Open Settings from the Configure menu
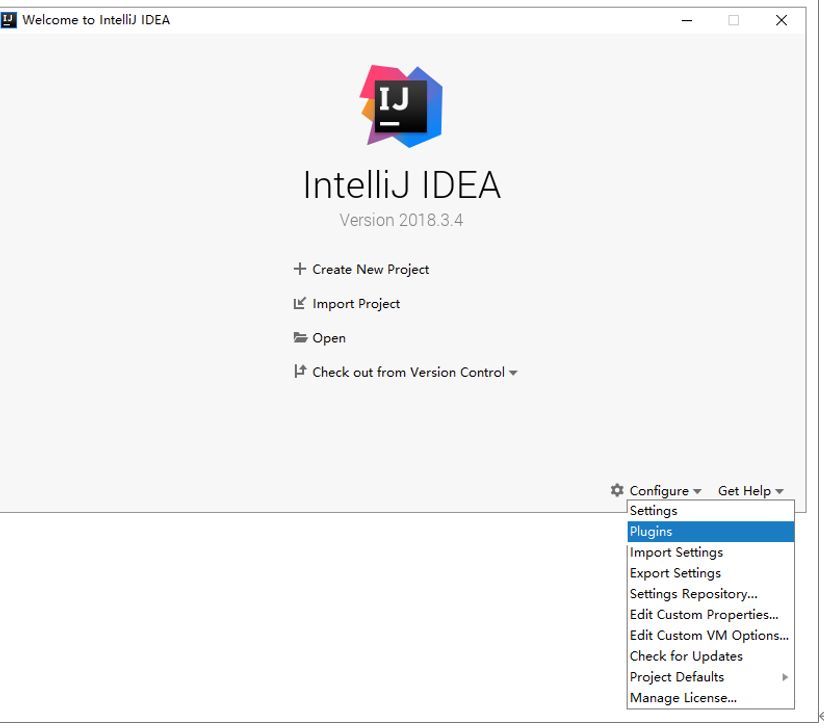The image size is (824, 728). 710,510
